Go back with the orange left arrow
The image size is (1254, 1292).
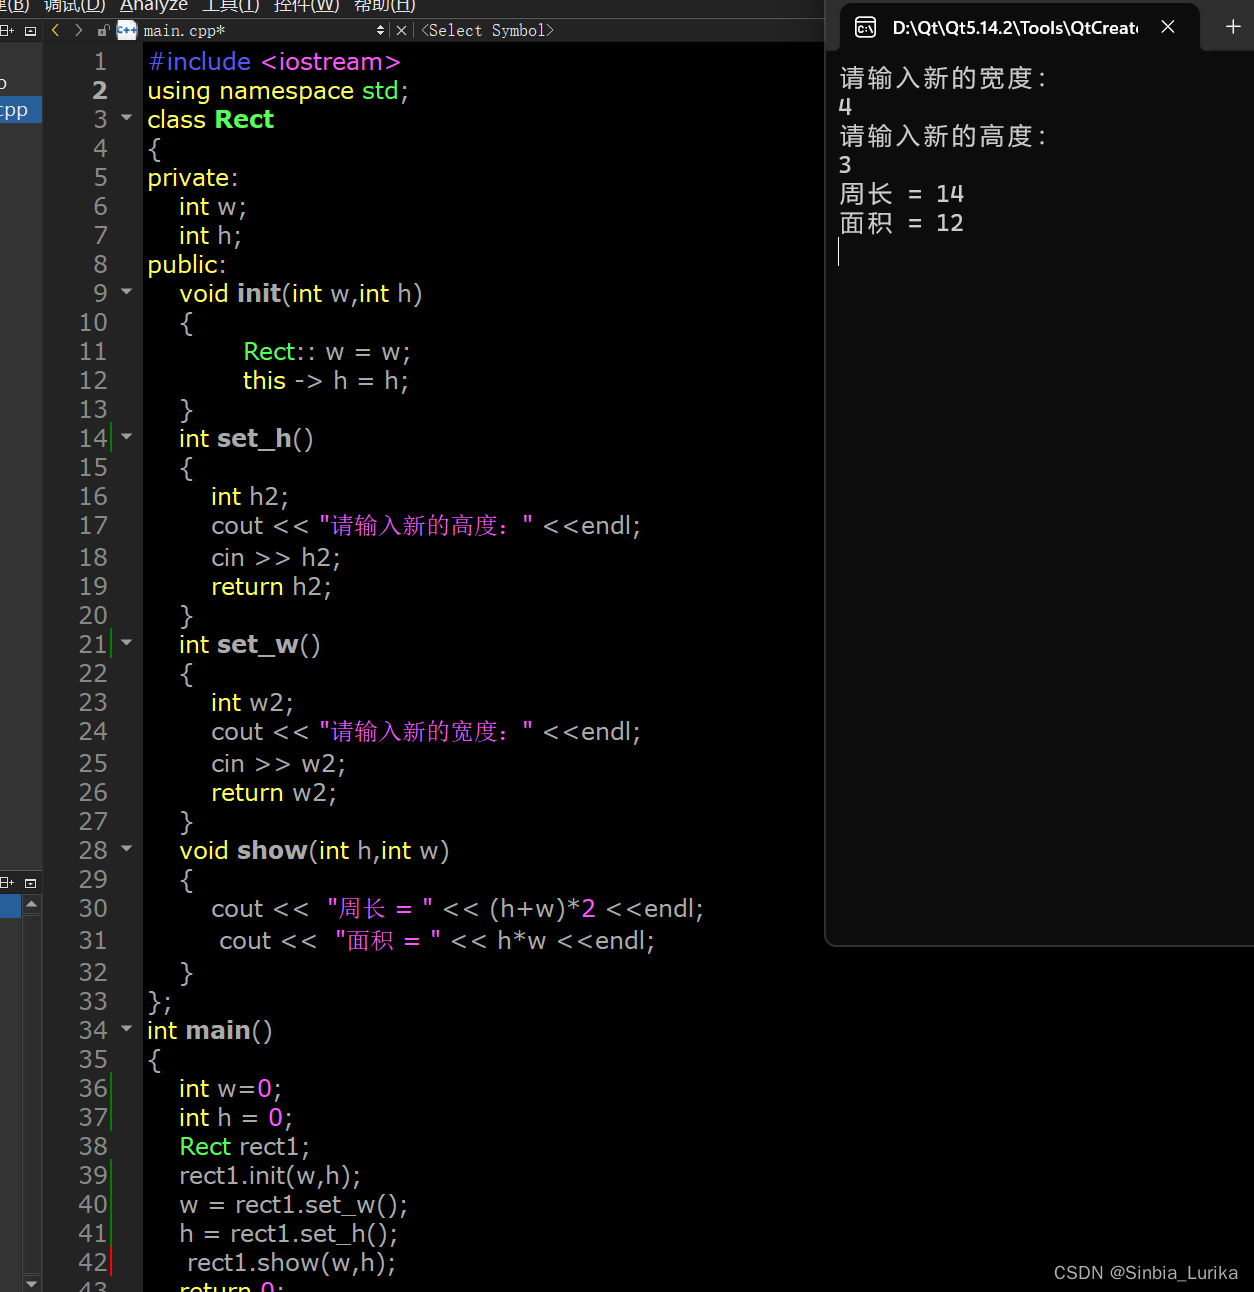55,31
